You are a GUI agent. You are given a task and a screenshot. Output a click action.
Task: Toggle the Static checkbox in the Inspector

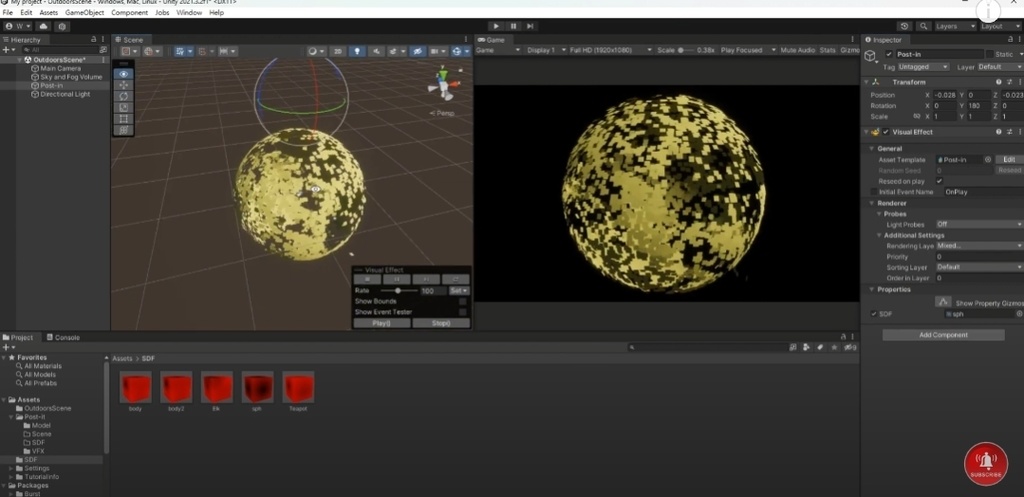pyautogui.click(x=989, y=54)
